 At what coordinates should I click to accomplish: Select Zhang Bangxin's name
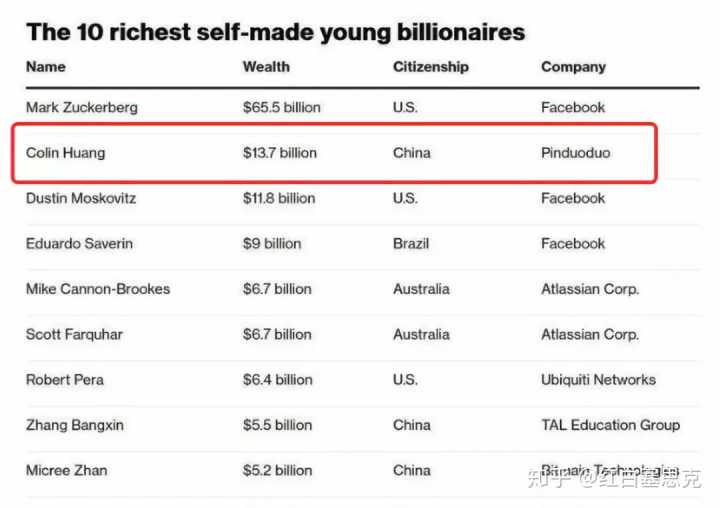click(75, 425)
